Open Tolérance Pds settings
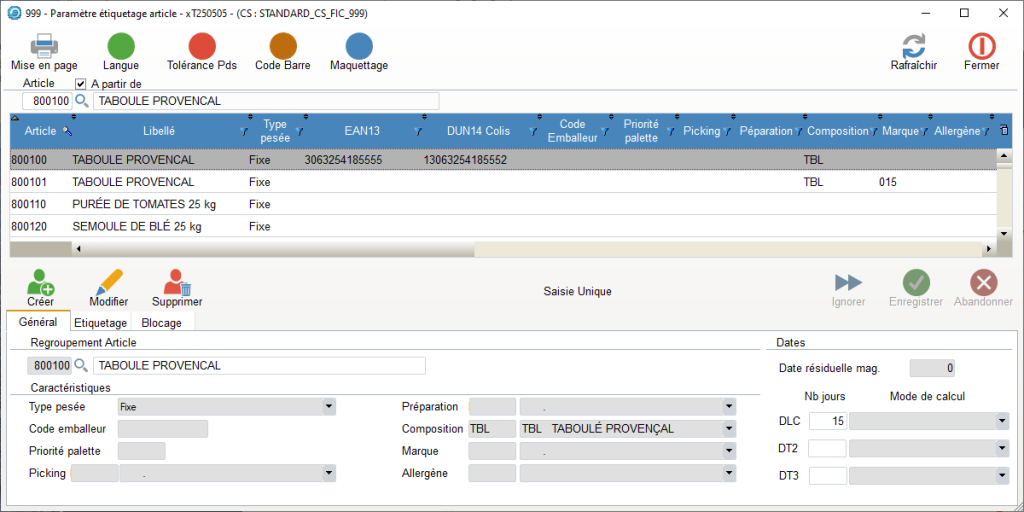1024x512 pixels. (202, 46)
